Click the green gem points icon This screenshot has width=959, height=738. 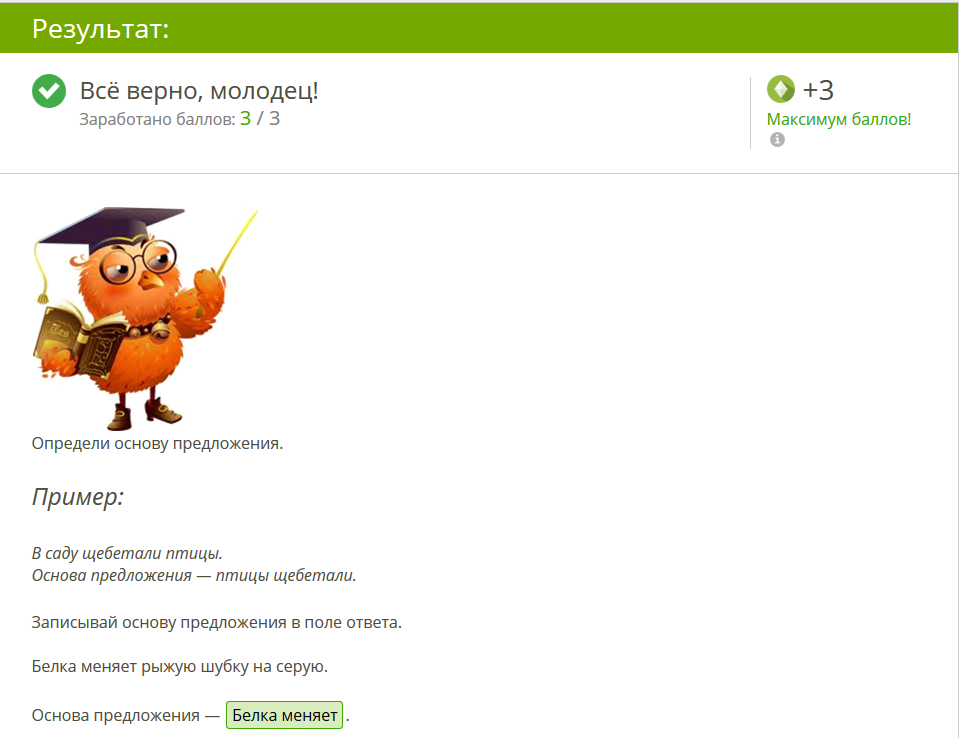(x=781, y=89)
